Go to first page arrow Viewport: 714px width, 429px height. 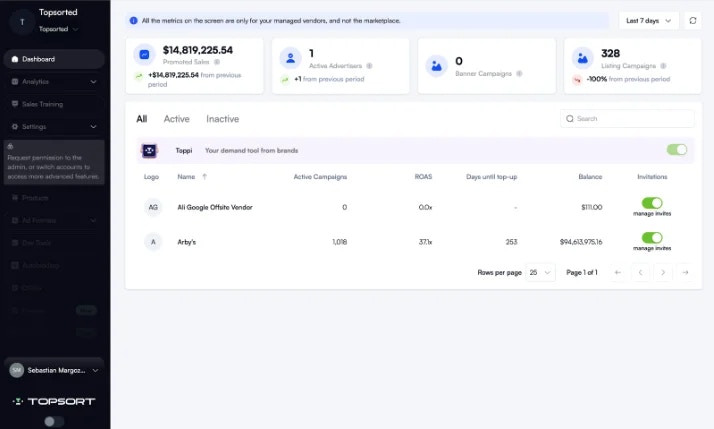pyautogui.click(x=617, y=272)
